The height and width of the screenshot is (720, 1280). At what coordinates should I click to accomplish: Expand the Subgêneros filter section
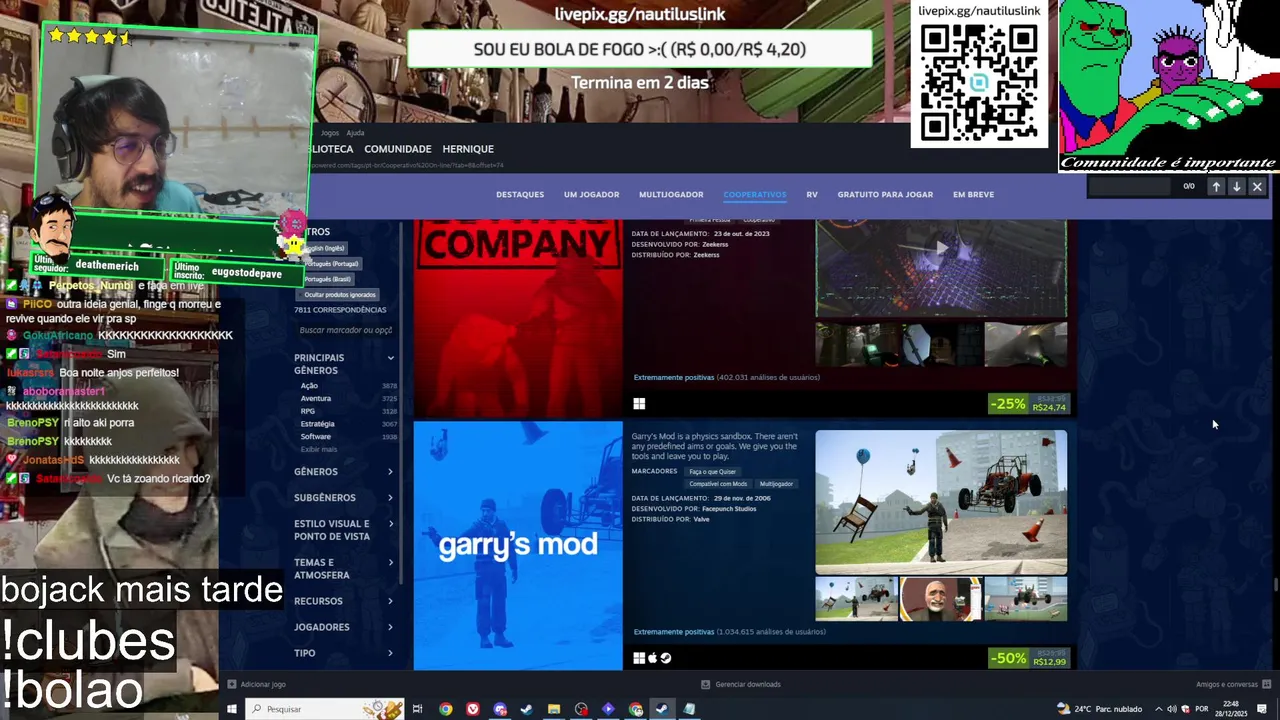(345, 498)
